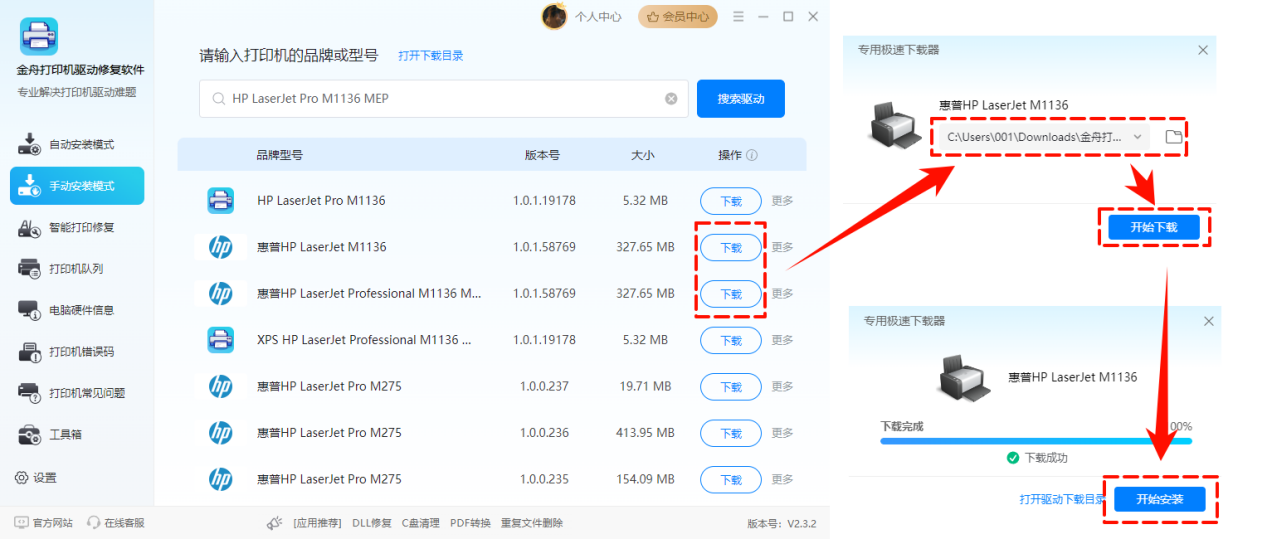Click 打开下载目录 link

coord(431,56)
